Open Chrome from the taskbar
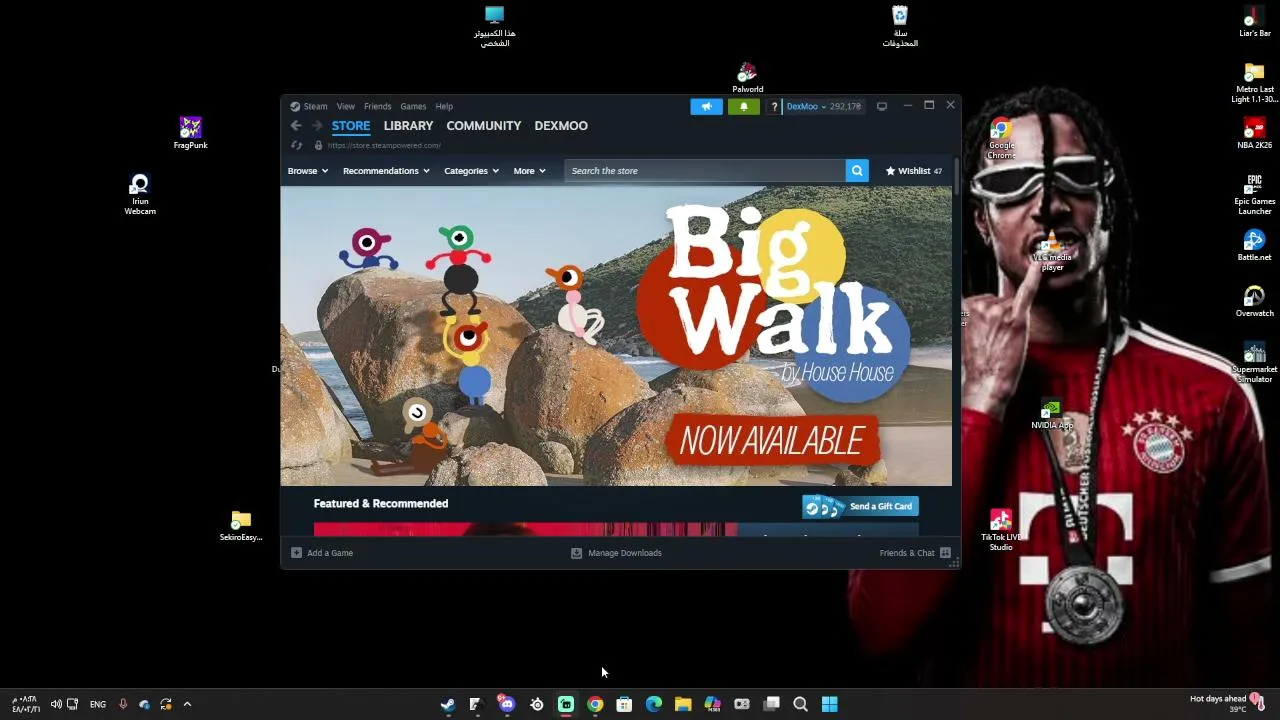The width and height of the screenshot is (1280, 720). pos(595,704)
